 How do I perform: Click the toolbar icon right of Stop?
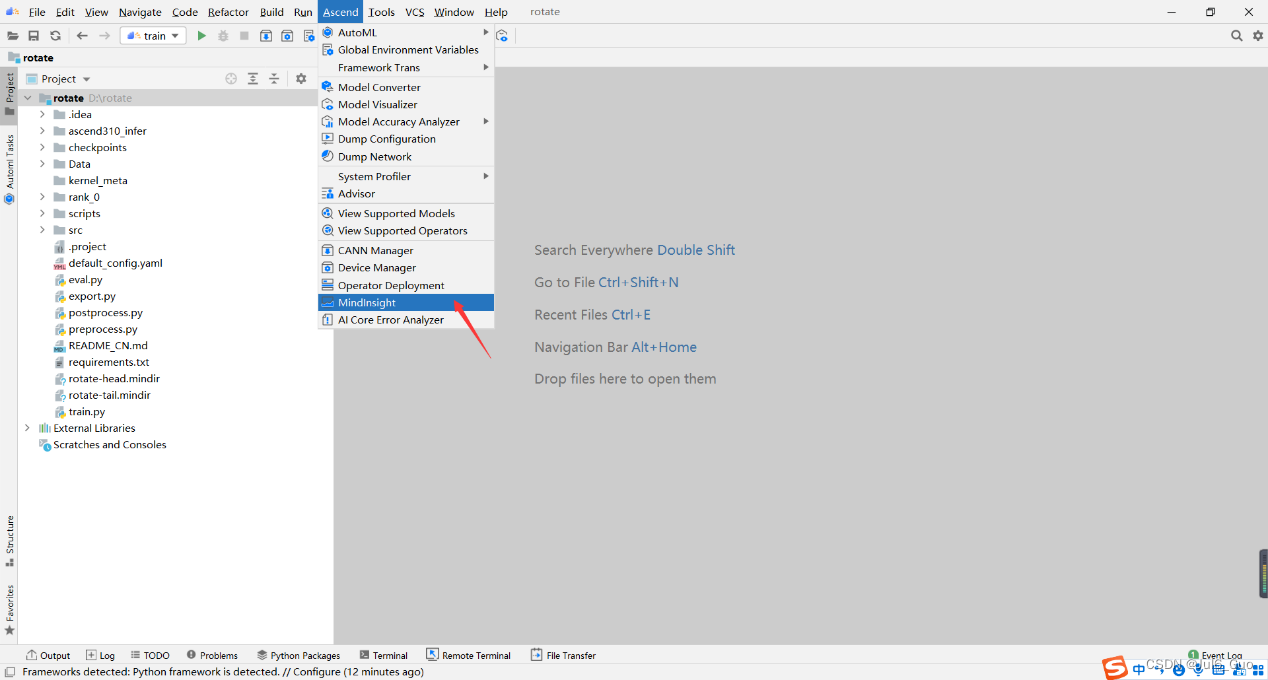click(x=266, y=36)
